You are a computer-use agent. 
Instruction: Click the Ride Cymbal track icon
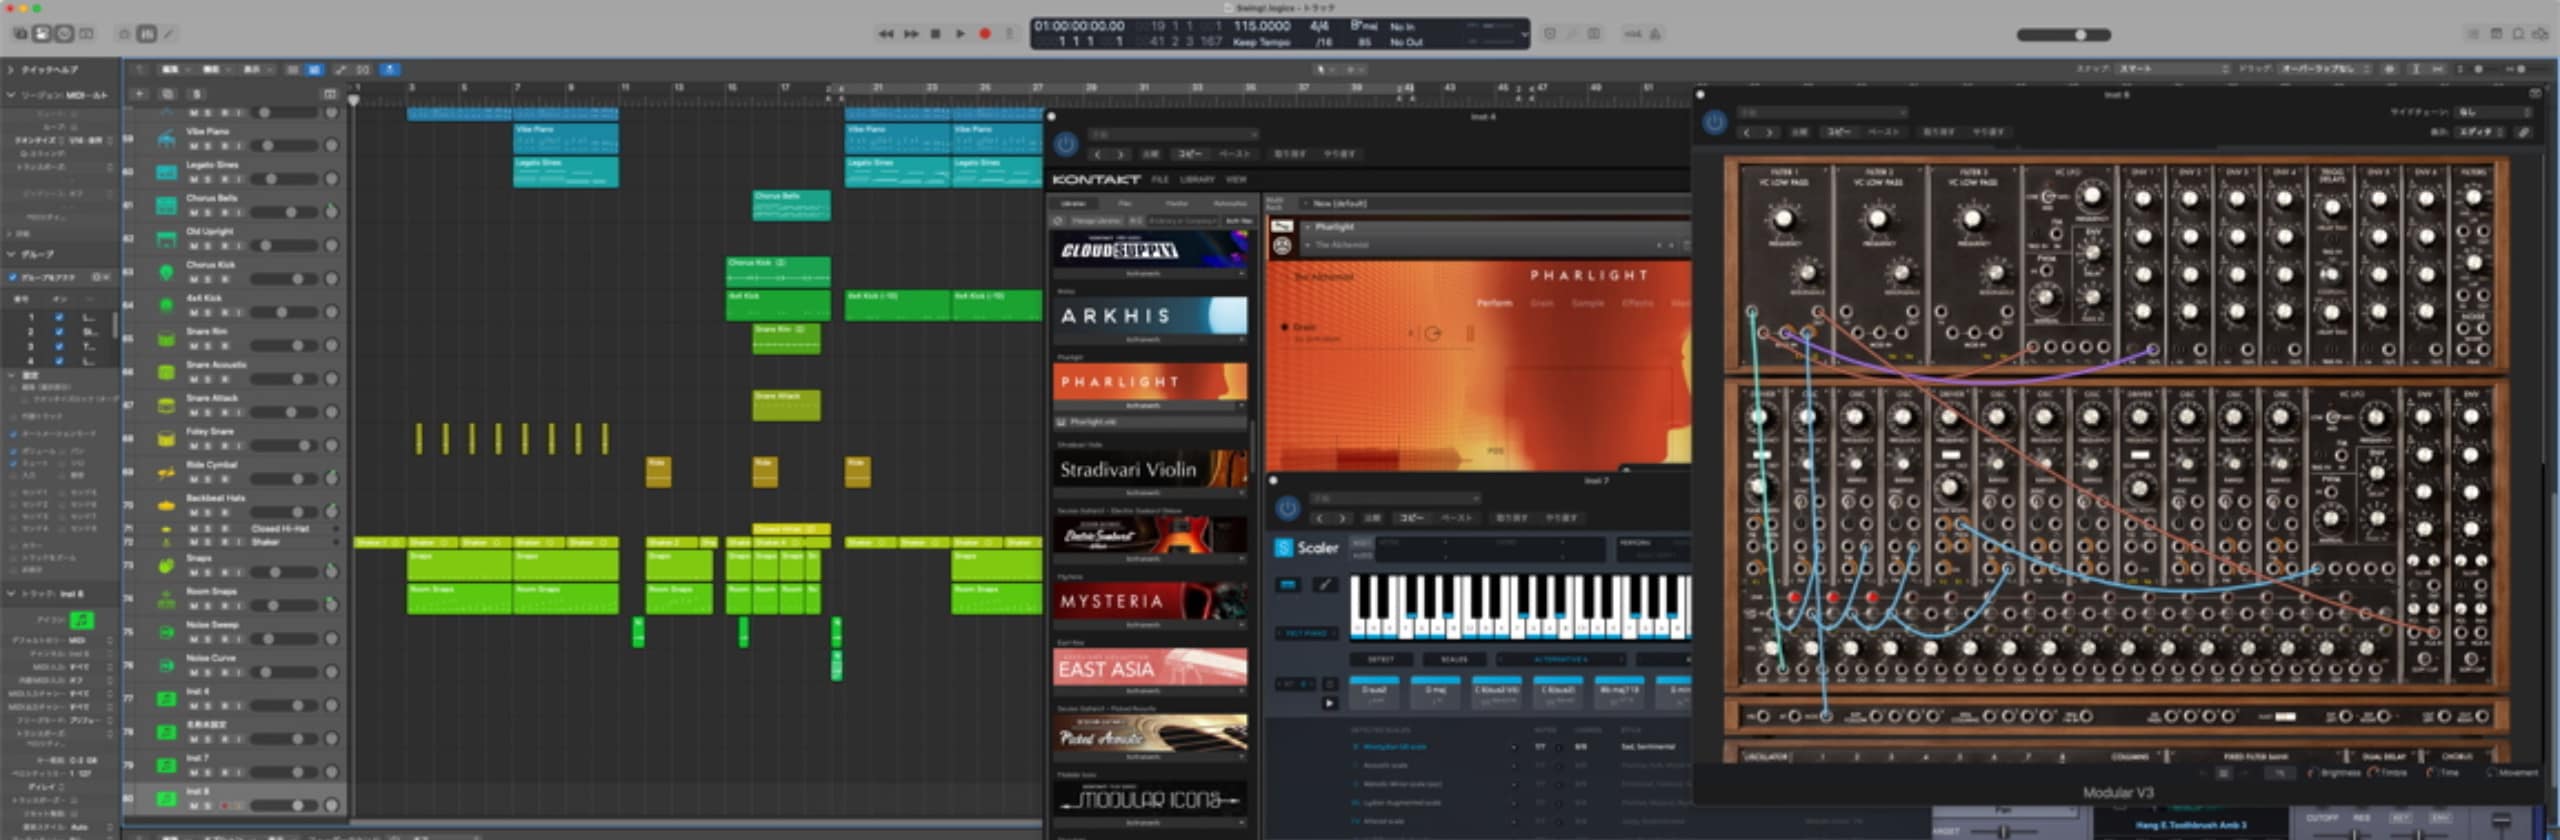166,472
